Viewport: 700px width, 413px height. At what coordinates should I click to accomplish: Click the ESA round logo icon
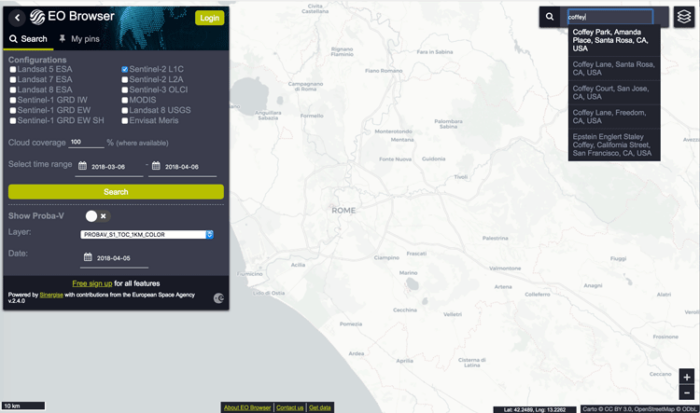(x=219, y=298)
